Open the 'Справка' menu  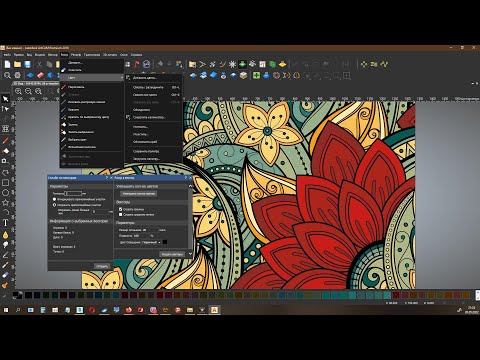136,55
